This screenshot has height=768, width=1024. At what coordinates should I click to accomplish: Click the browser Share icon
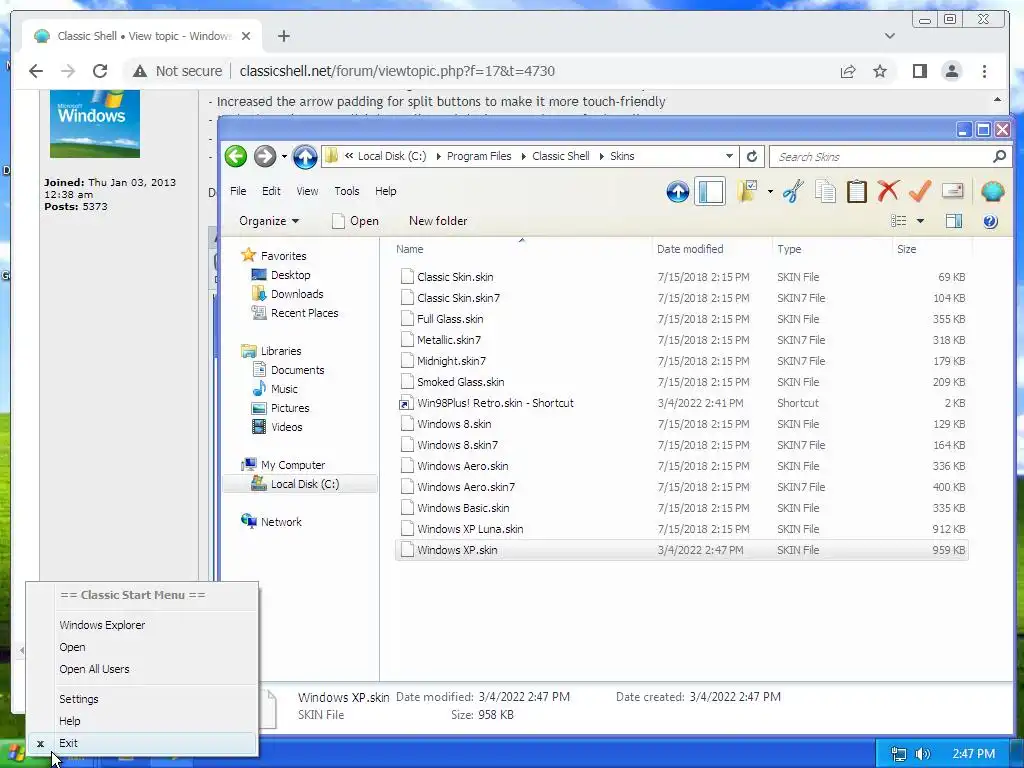tap(848, 71)
